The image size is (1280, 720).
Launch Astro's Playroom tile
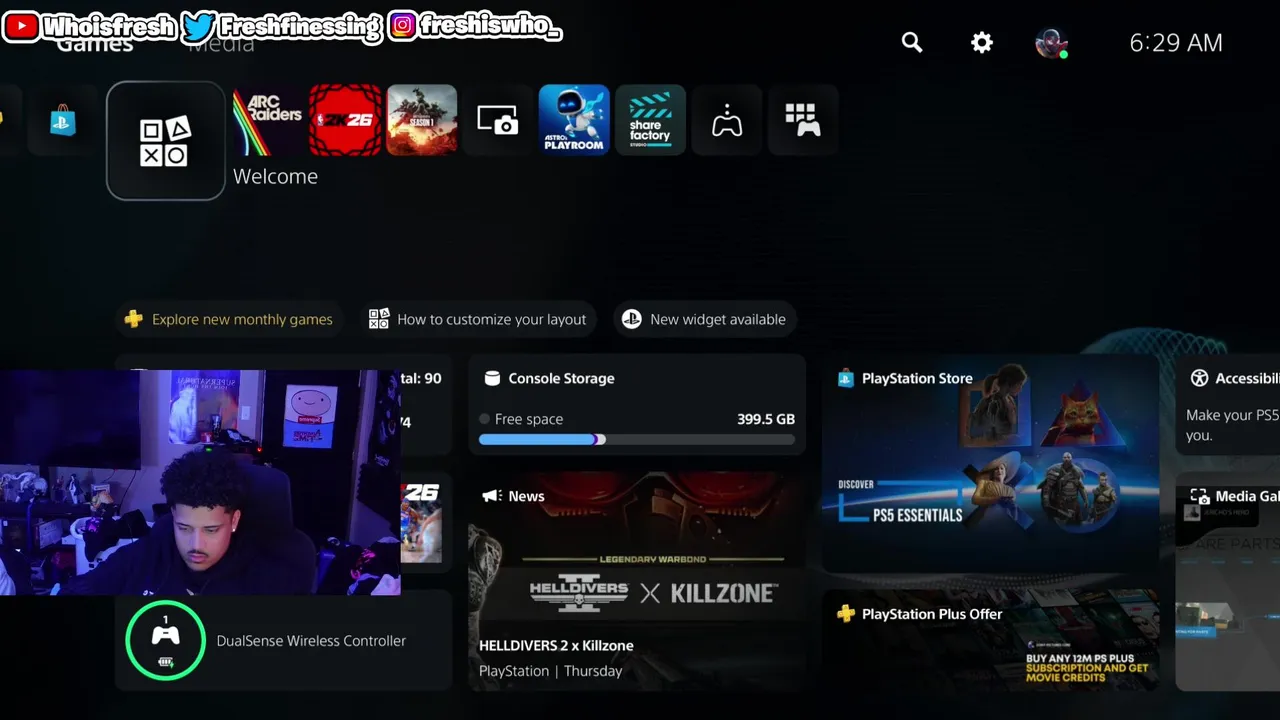(x=574, y=120)
